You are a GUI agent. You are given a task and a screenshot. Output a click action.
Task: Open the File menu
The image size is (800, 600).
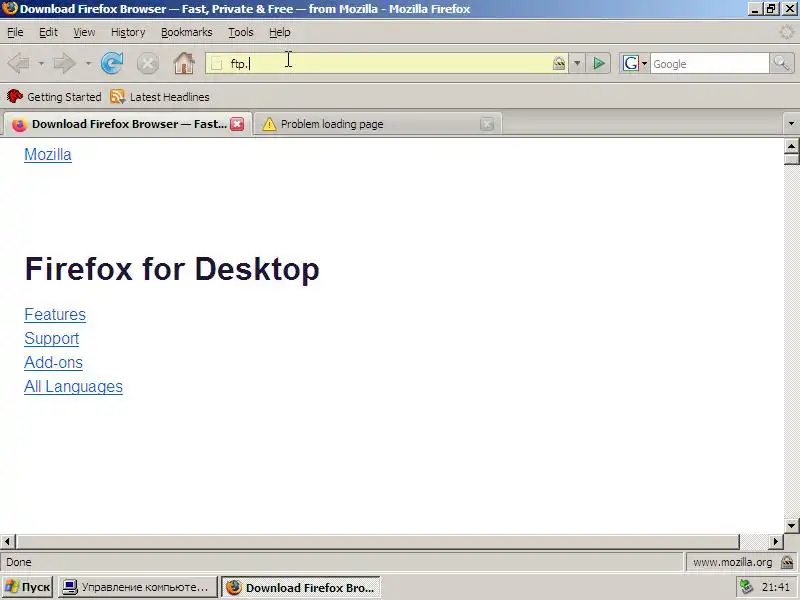pos(15,32)
